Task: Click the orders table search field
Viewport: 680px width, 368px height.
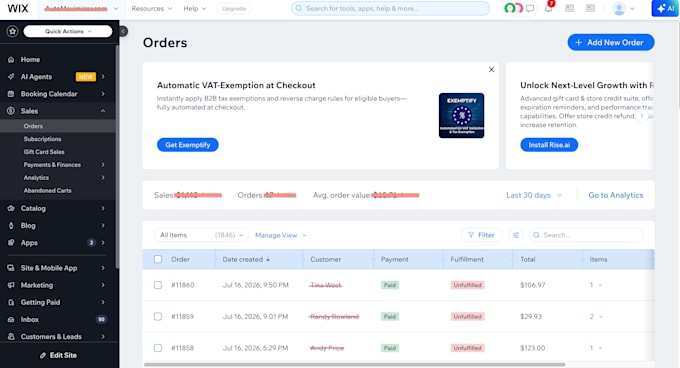Action: pos(585,235)
